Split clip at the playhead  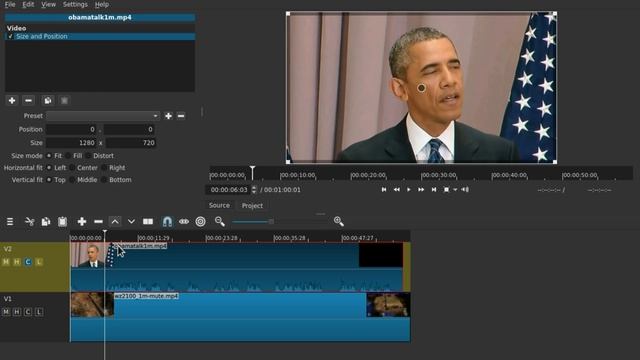148,222
